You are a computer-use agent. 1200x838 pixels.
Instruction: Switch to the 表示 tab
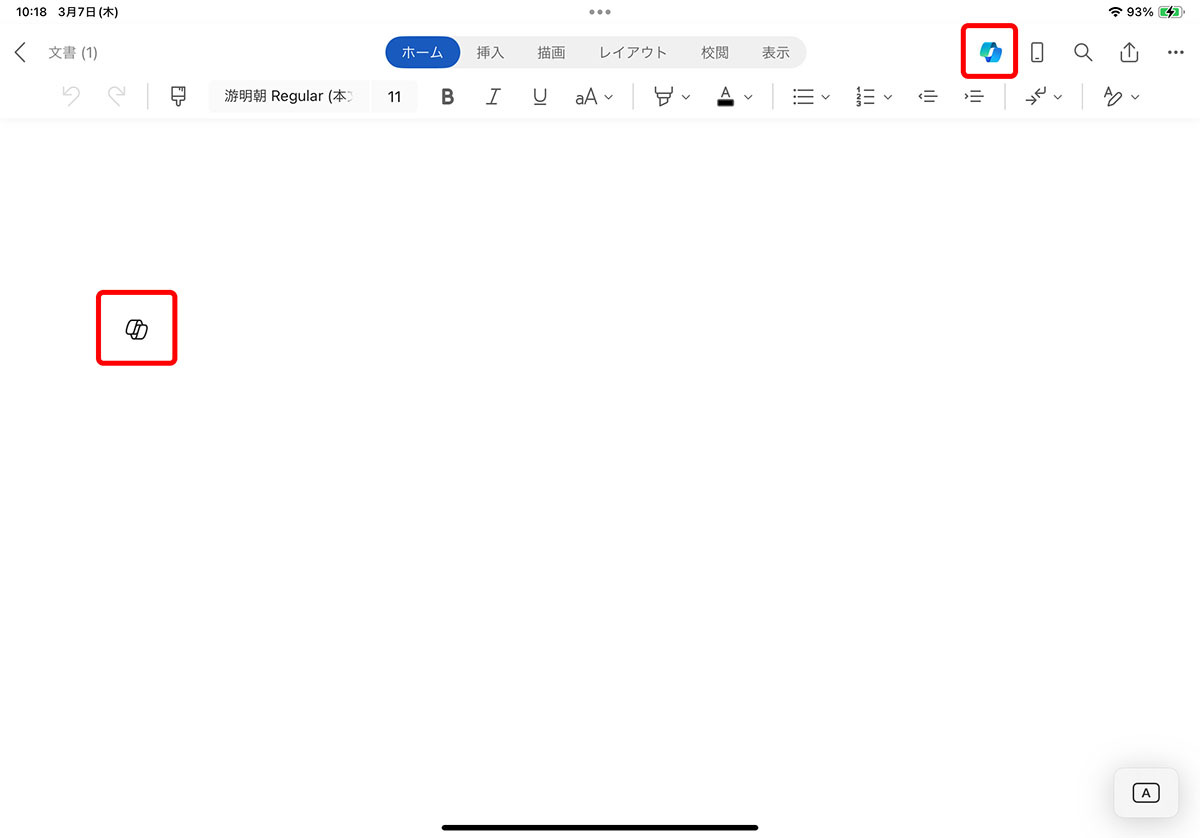click(776, 52)
